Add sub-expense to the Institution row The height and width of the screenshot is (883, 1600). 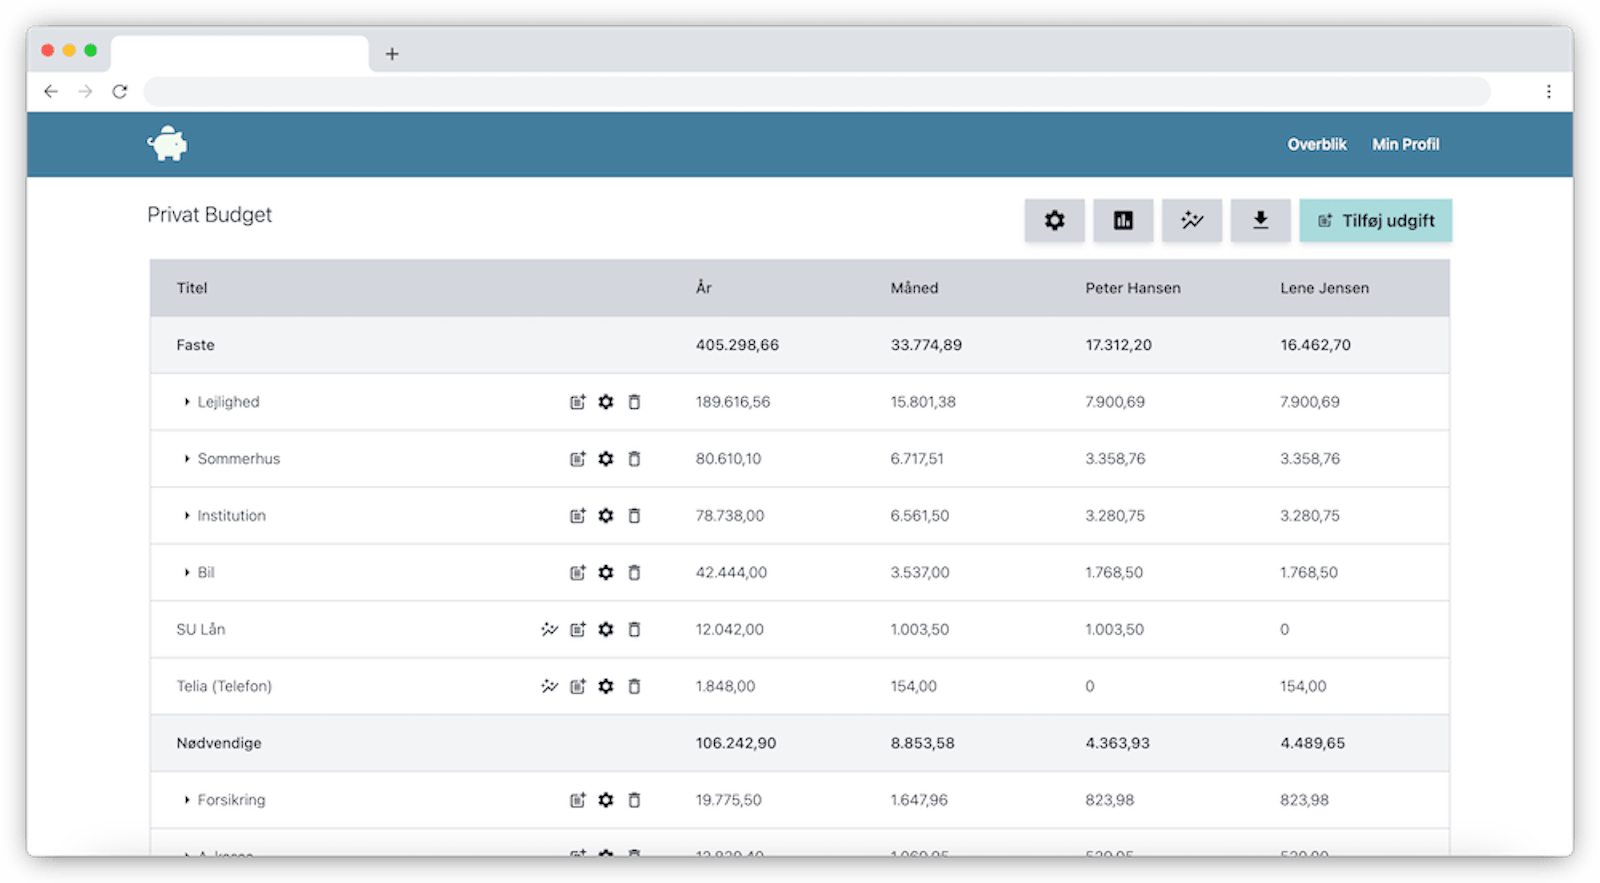tap(577, 516)
